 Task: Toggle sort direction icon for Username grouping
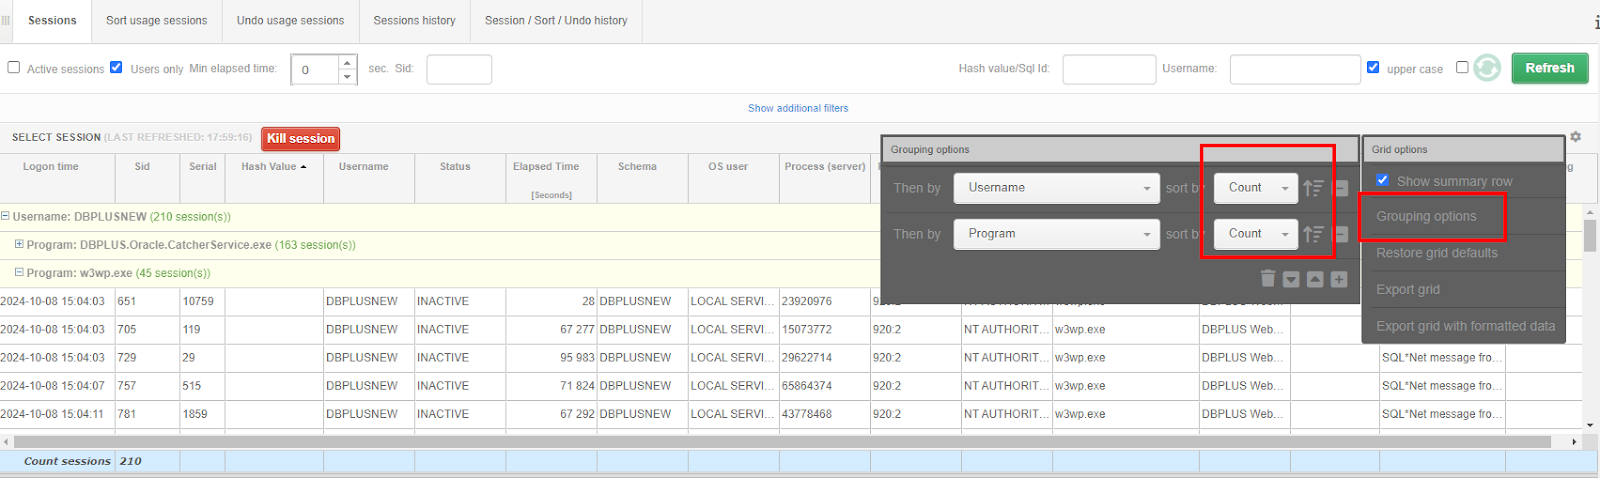(x=1313, y=188)
